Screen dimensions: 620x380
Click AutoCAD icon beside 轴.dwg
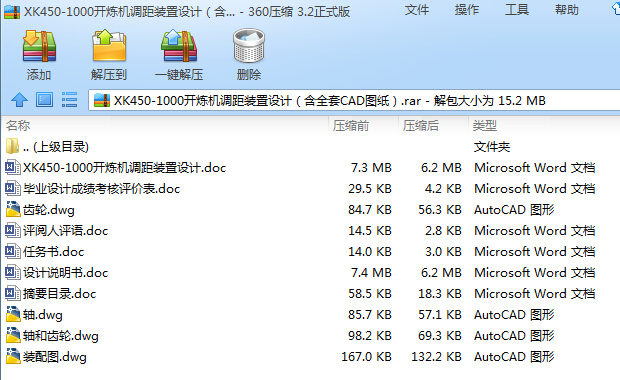coord(13,314)
